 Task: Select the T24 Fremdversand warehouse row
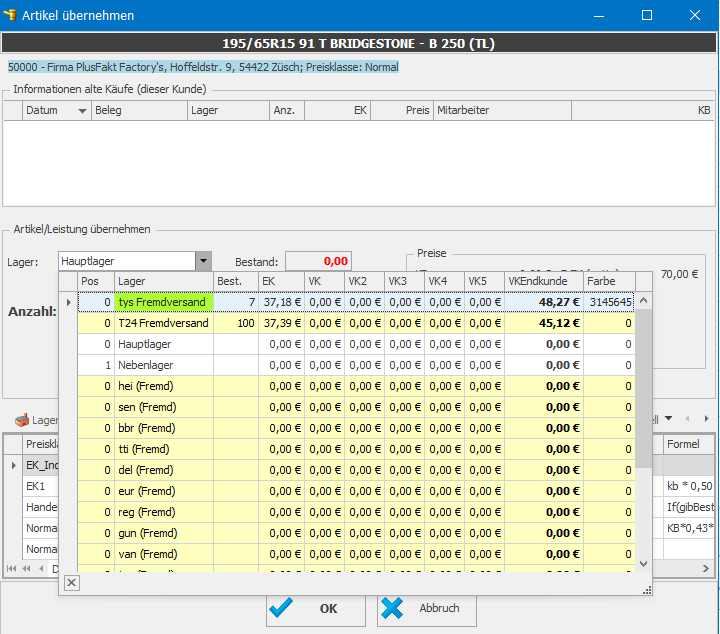163,323
